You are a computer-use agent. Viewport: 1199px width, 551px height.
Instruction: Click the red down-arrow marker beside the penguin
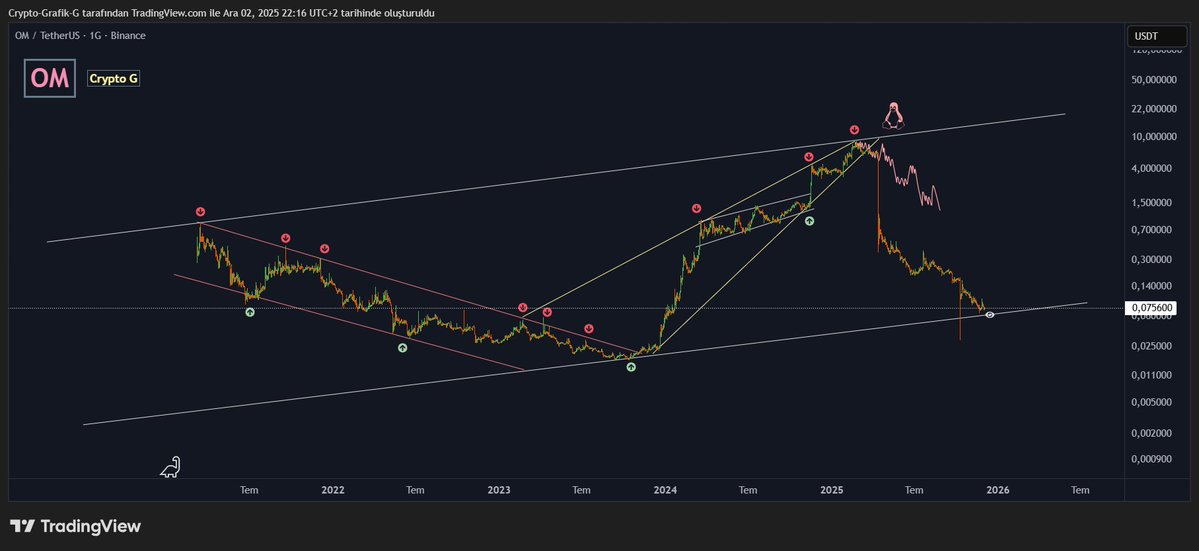pyautogui.click(x=854, y=130)
